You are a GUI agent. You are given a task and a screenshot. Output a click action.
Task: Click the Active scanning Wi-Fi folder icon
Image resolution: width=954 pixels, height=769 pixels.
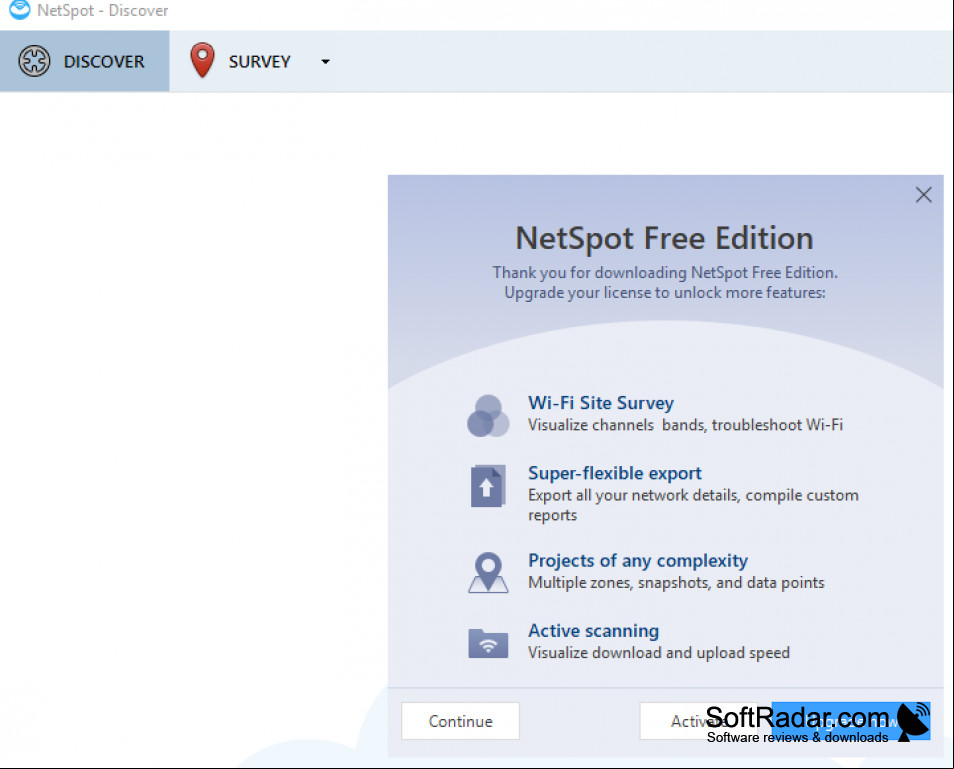tap(488, 643)
